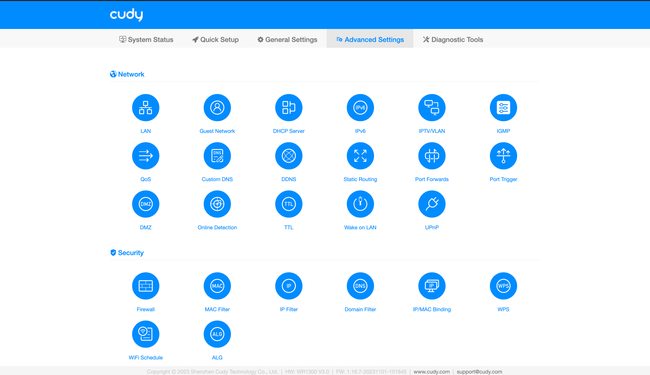This screenshot has width=650, height=375.
Task: Open the DHCP Server icon
Action: click(289, 108)
